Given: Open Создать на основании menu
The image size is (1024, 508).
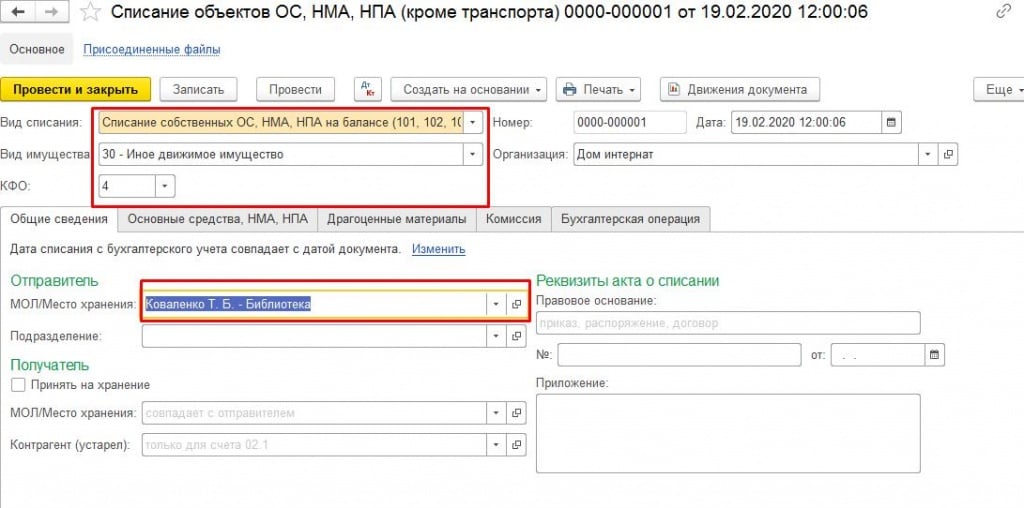Looking at the screenshot, I should (468, 89).
